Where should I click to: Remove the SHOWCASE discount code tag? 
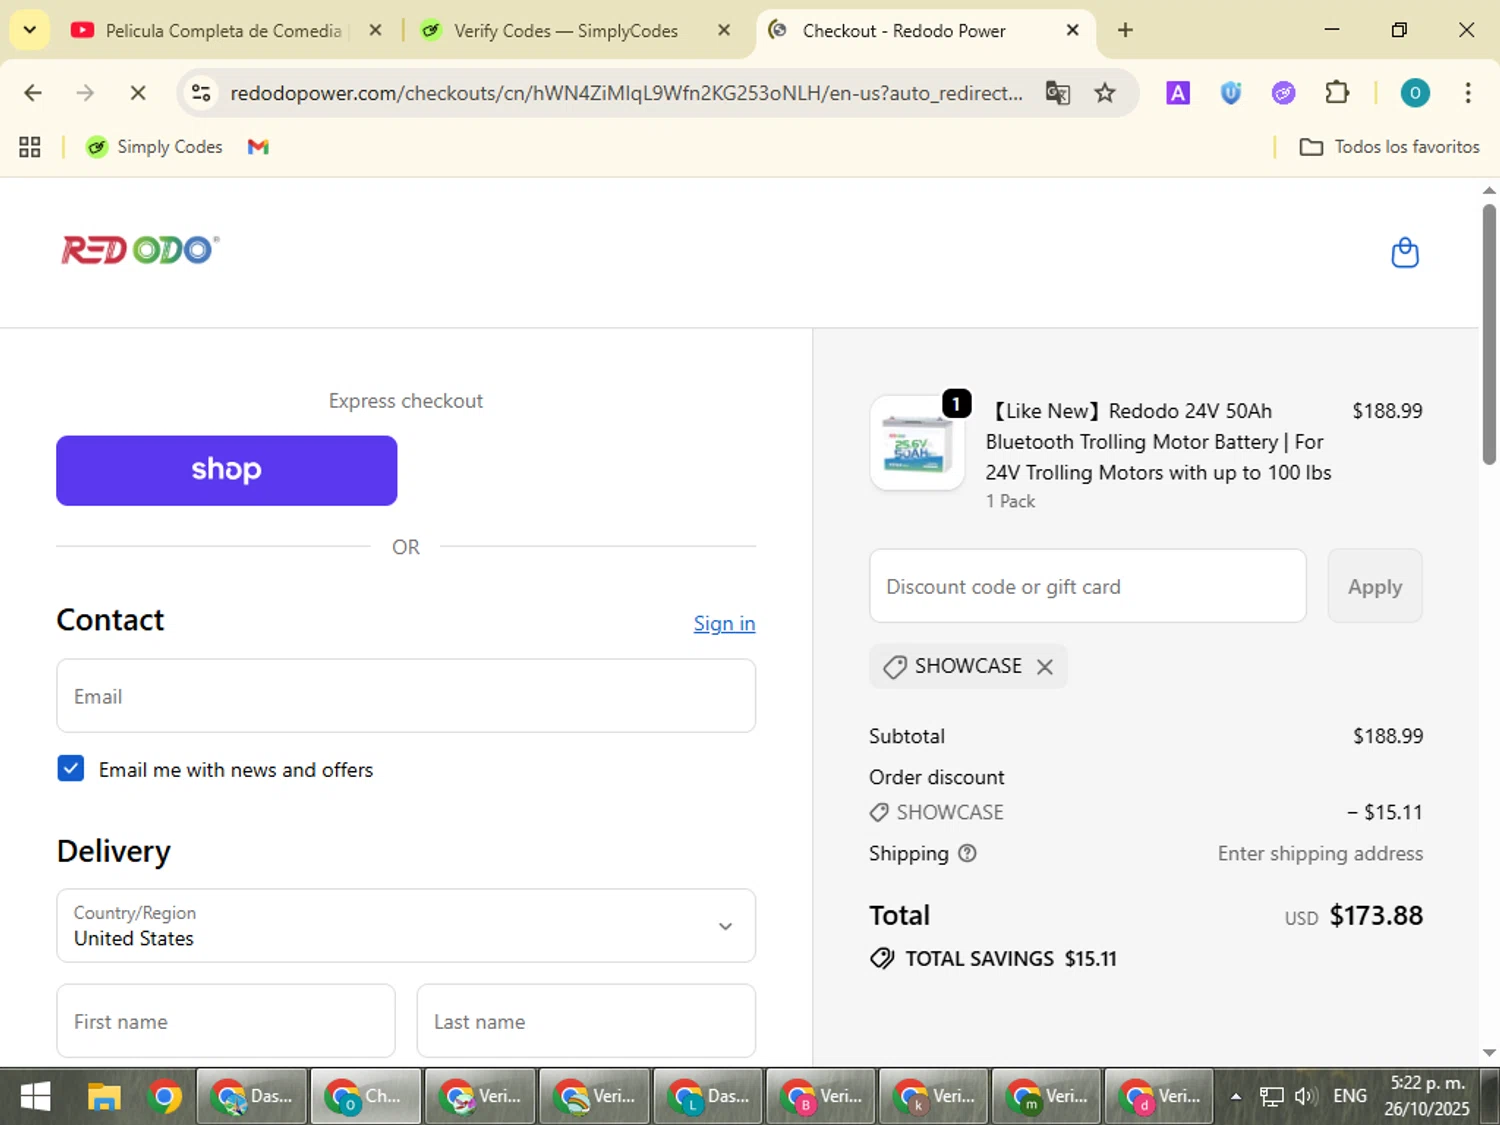coord(1045,667)
